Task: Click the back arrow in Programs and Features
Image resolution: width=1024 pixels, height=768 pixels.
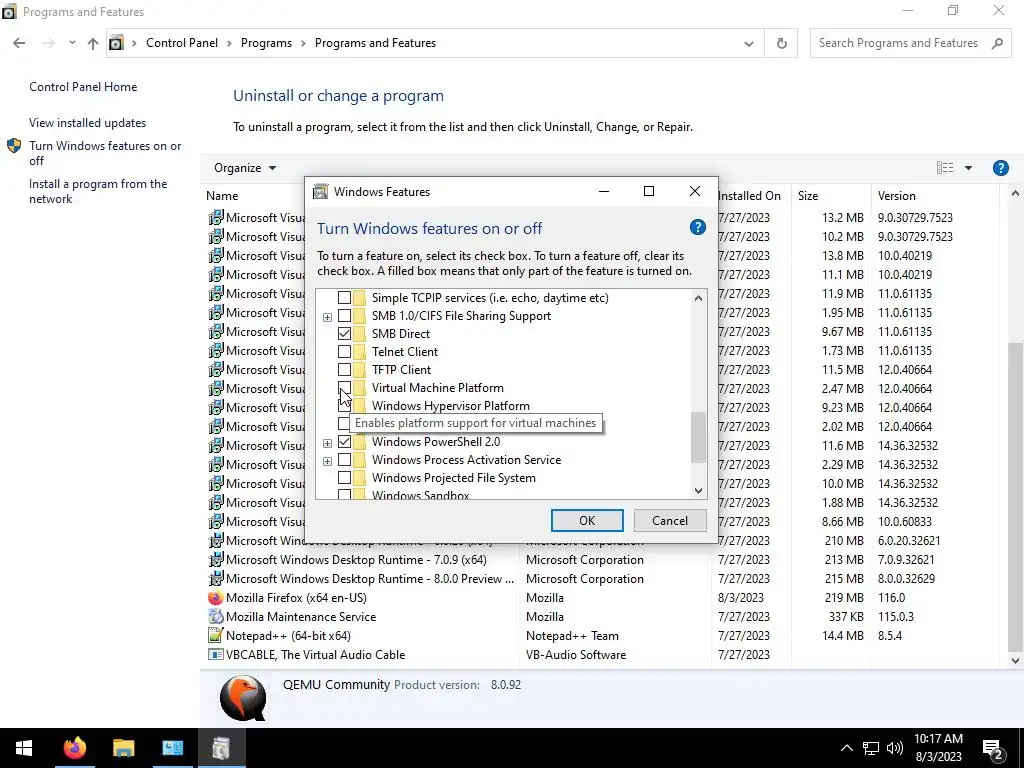Action: (19, 43)
